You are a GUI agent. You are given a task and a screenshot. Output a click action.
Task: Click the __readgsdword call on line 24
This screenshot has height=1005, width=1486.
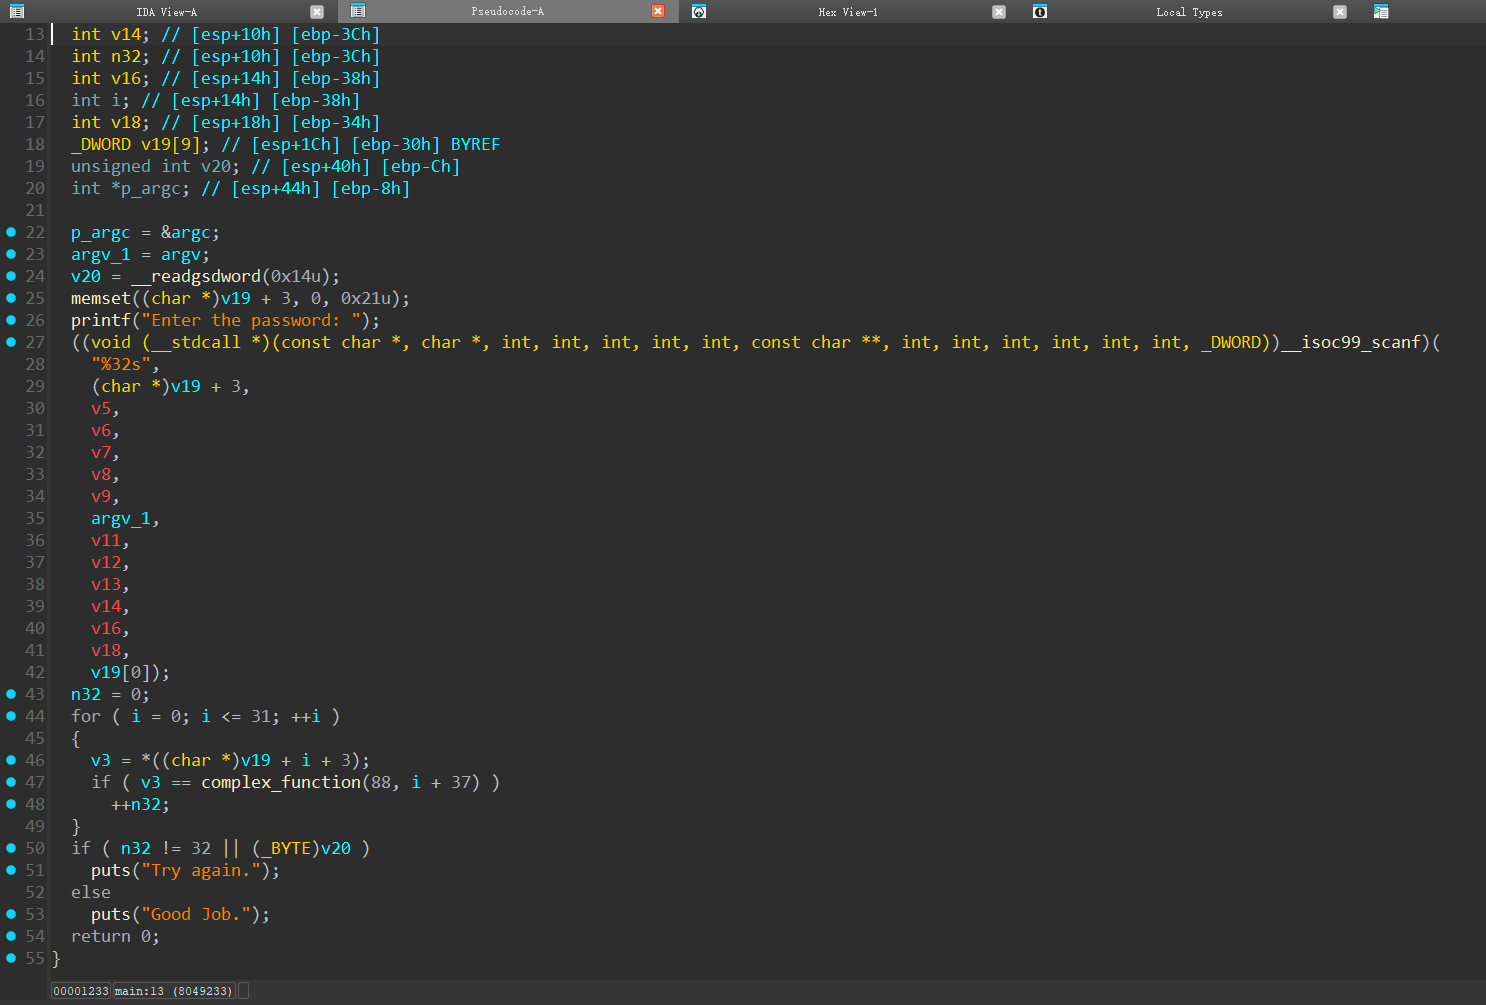click(x=196, y=276)
